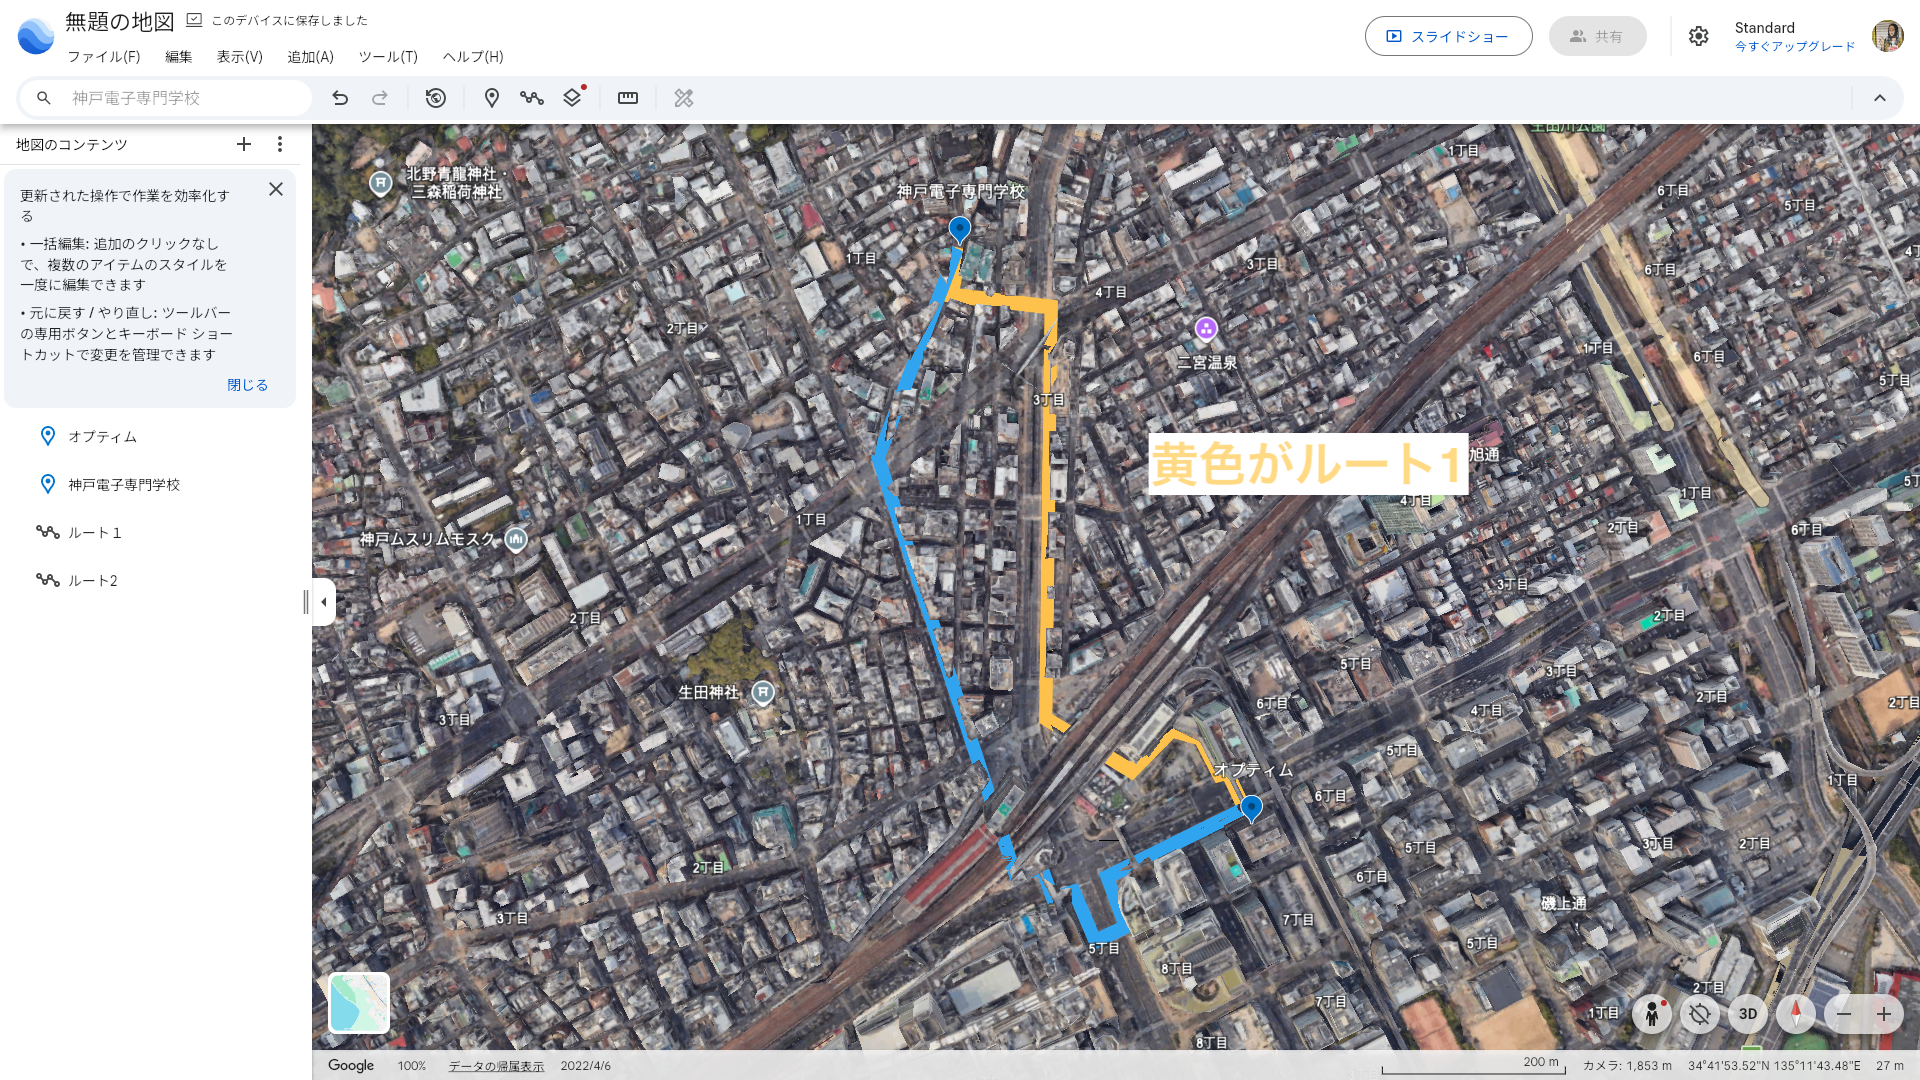Open the データの帰属表示 attribution link
Image resolution: width=1920 pixels, height=1080 pixels.
pos(496,1066)
